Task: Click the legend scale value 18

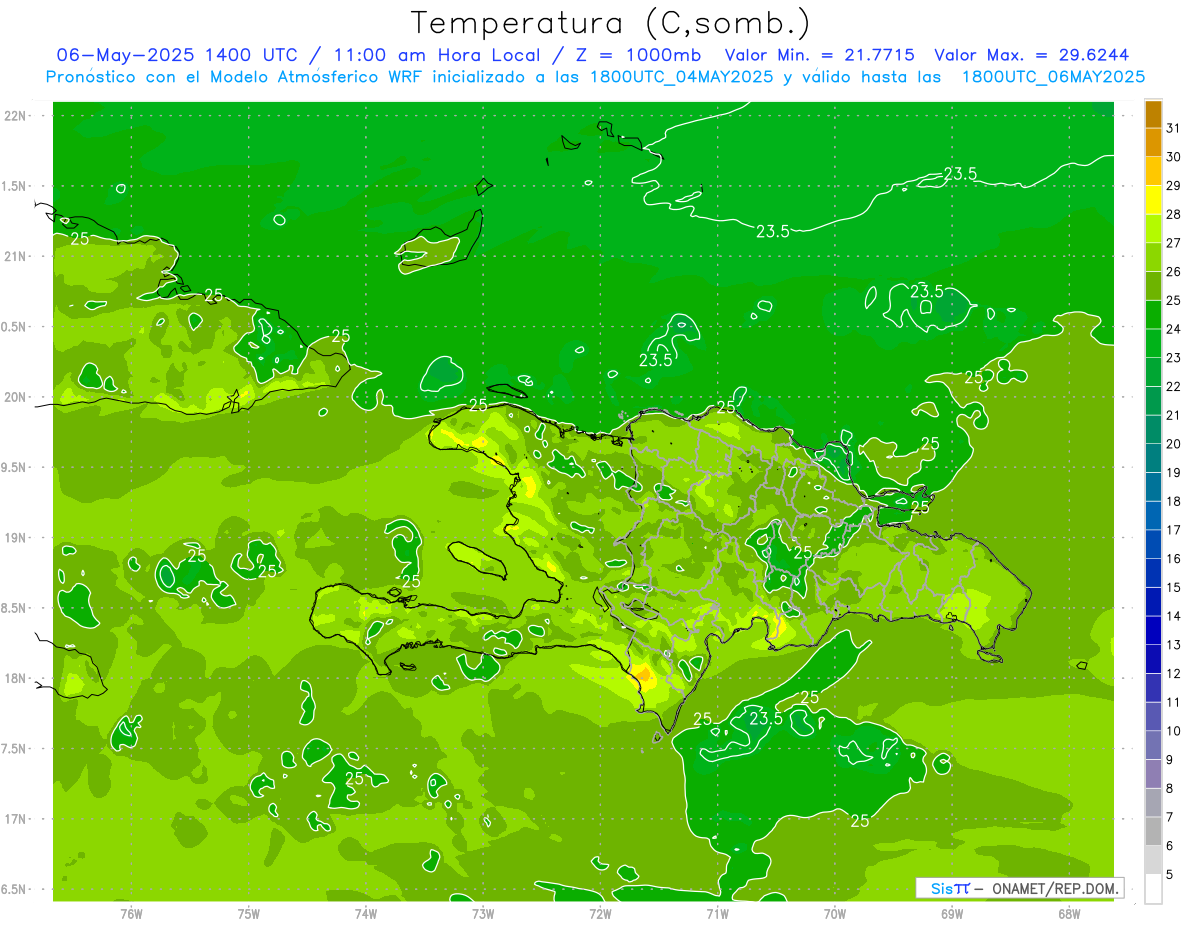Action: tap(1173, 502)
